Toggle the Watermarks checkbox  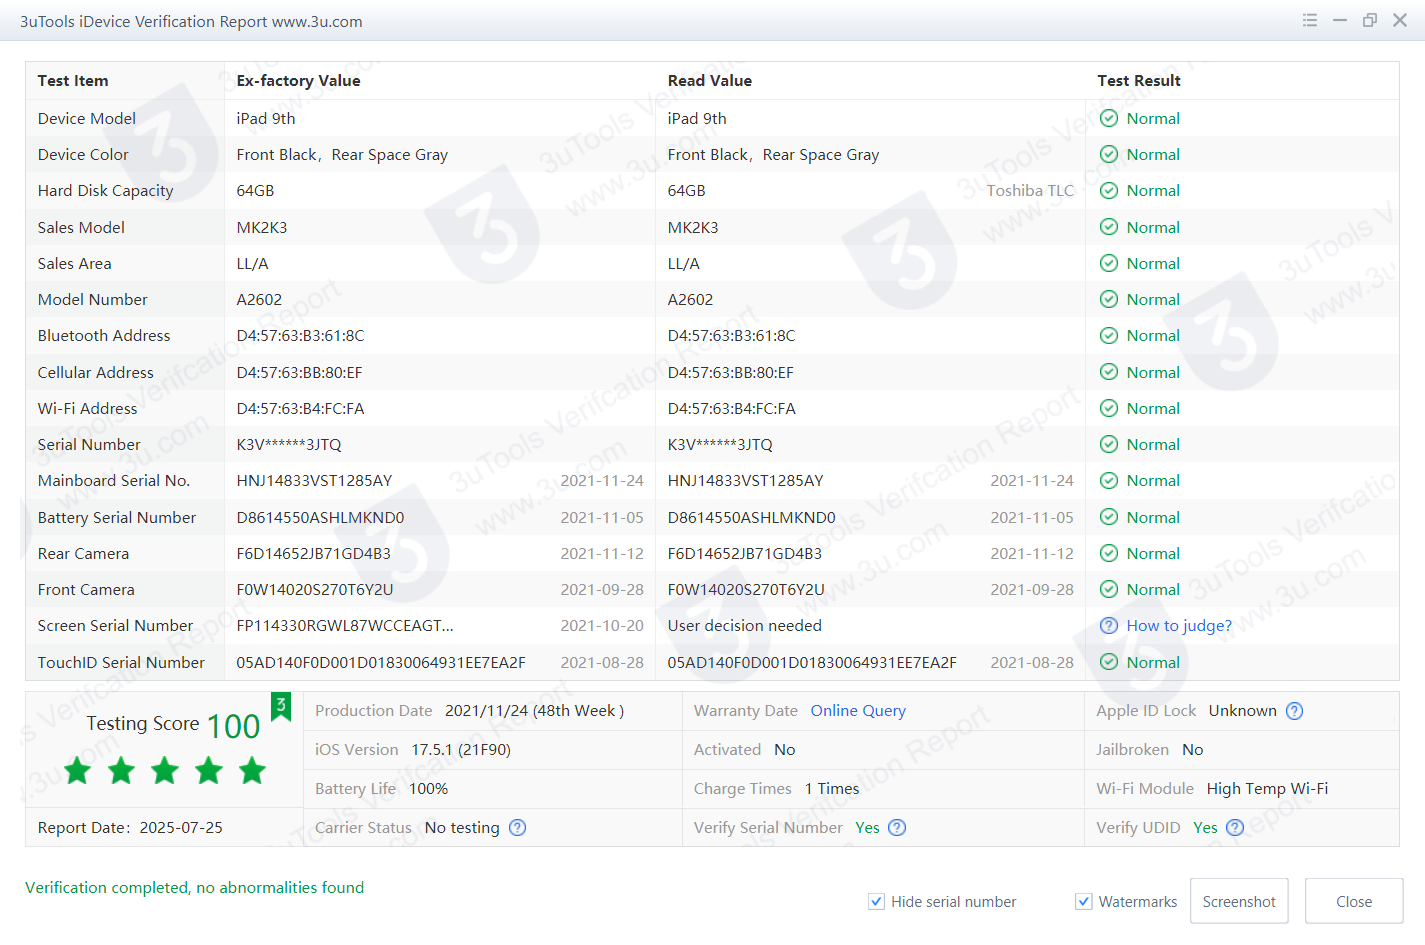tap(1083, 902)
